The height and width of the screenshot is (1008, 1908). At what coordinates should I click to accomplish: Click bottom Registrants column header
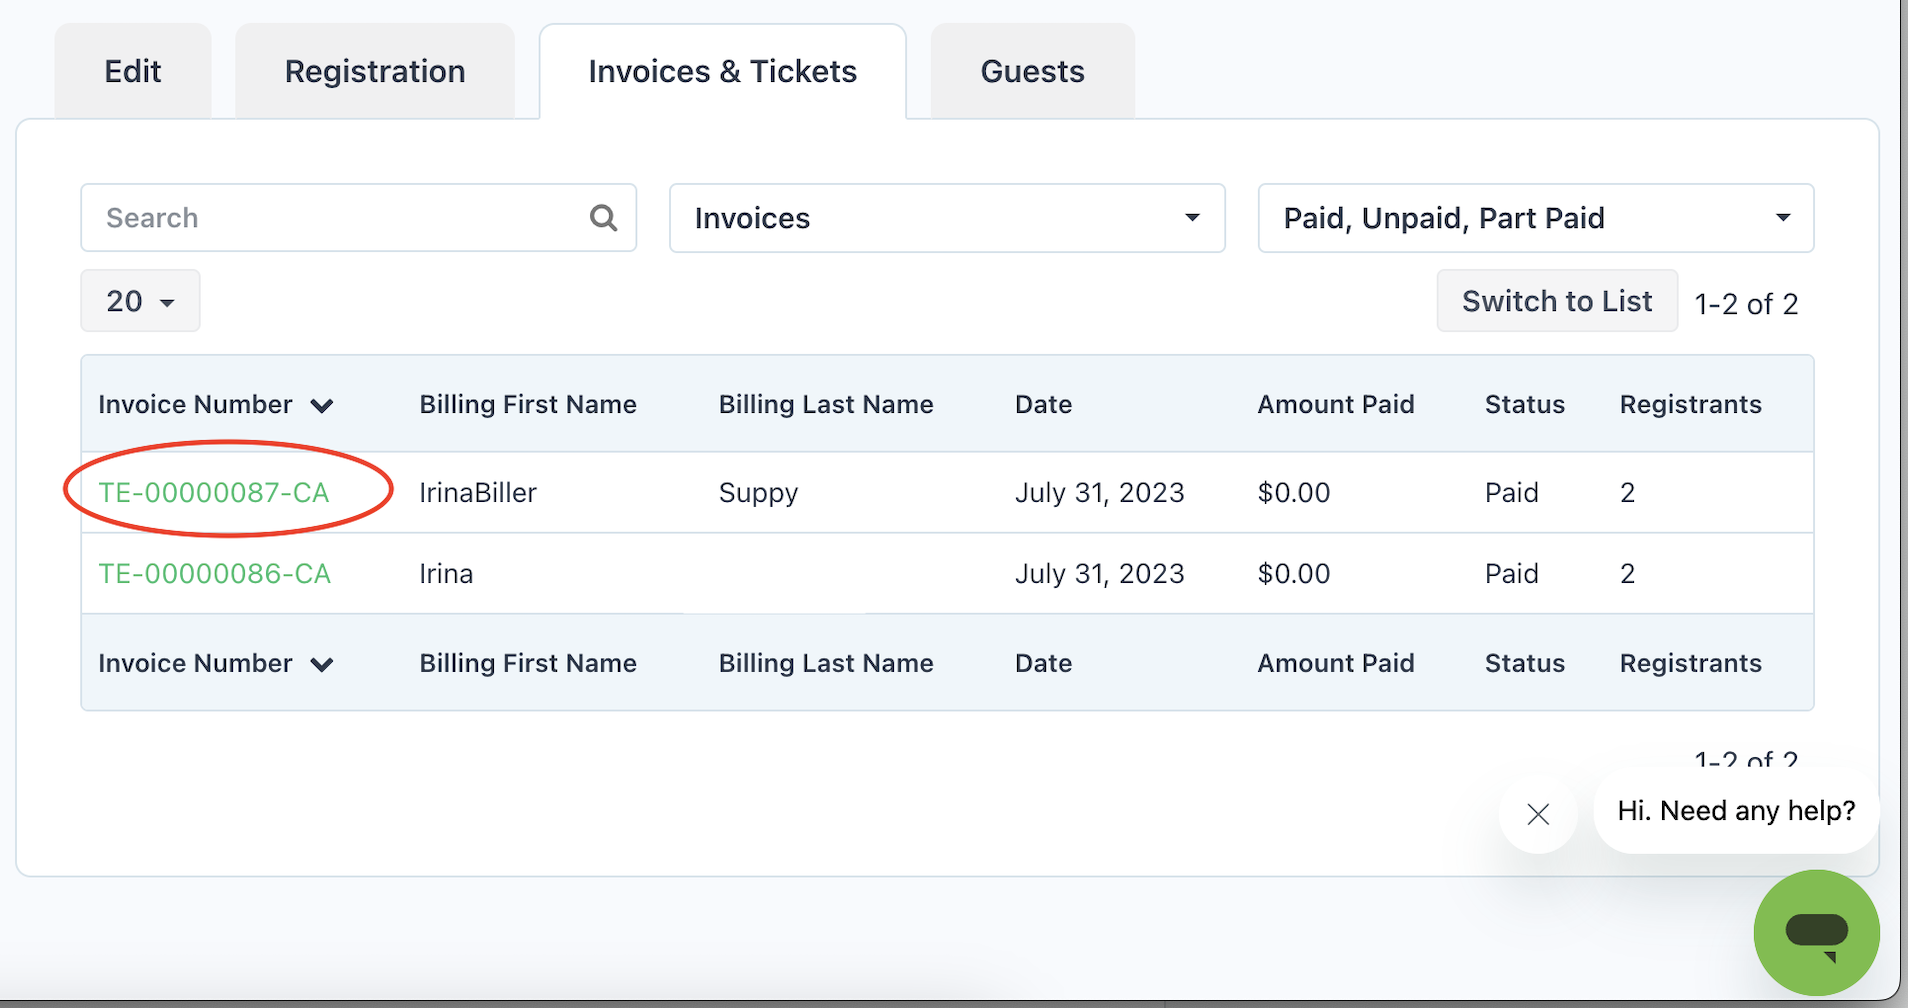click(1691, 663)
